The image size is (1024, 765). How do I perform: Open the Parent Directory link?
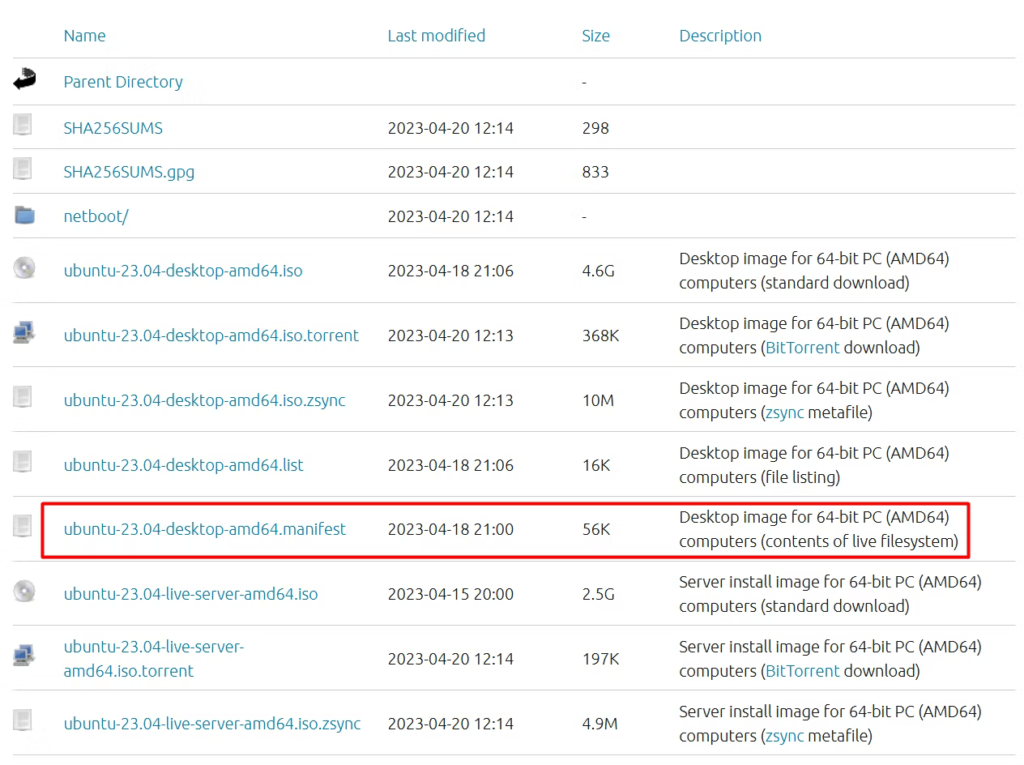pos(123,82)
